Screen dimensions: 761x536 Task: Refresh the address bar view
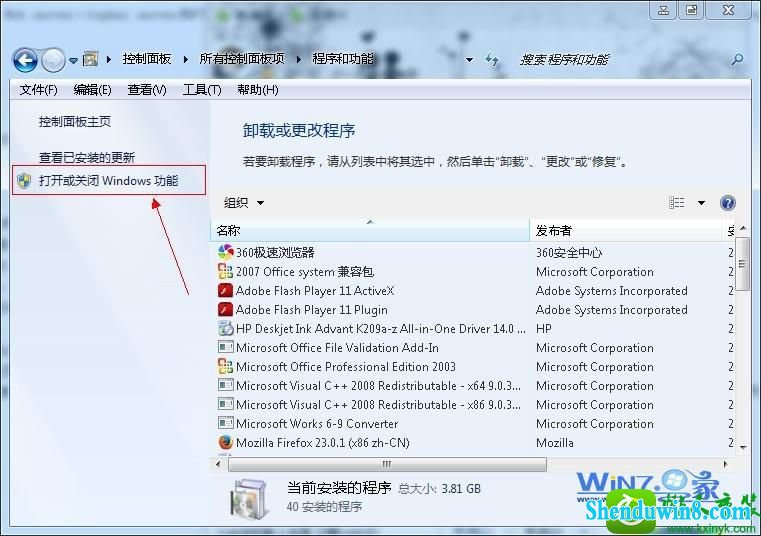(x=492, y=60)
